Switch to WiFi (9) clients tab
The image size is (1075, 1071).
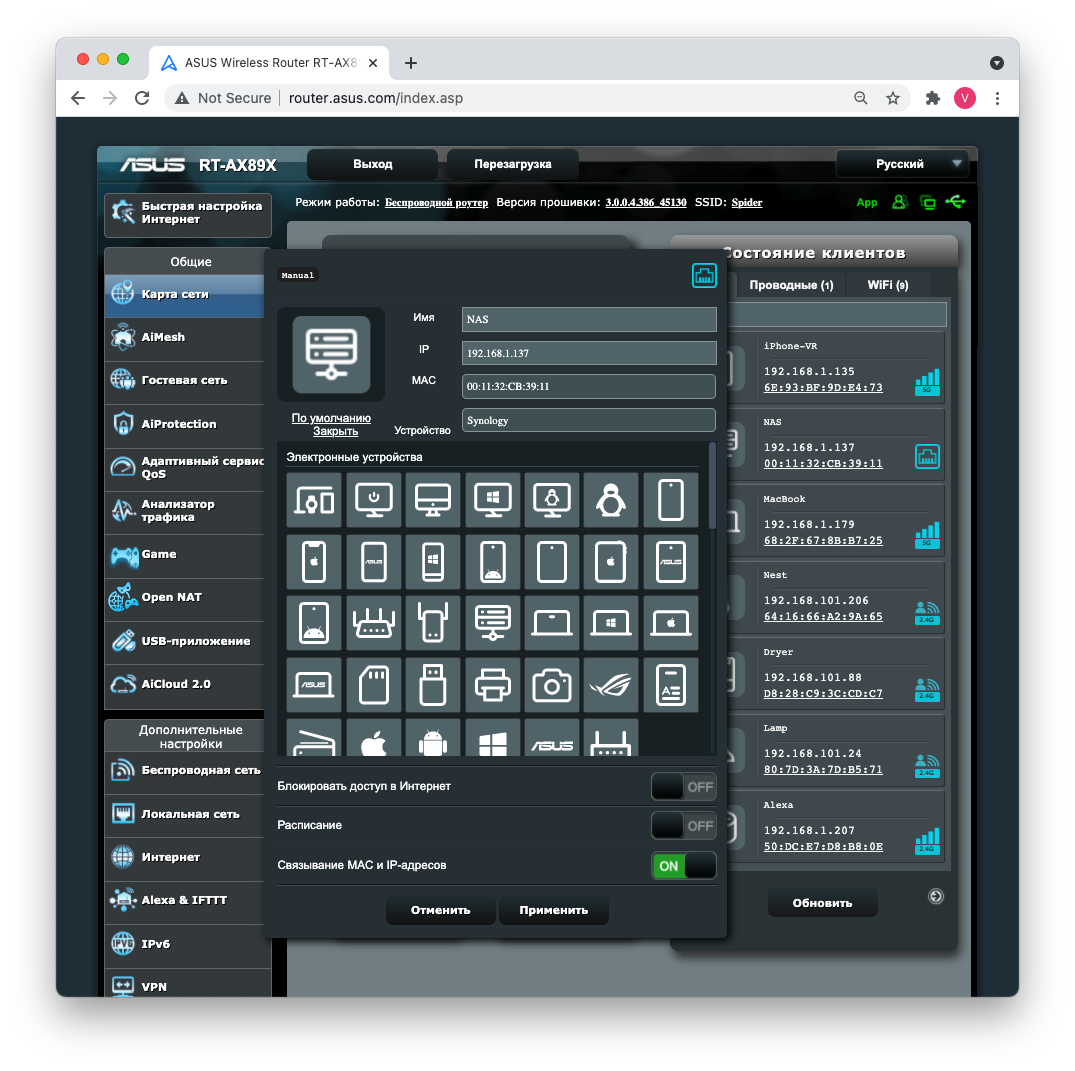coord(888,285)
